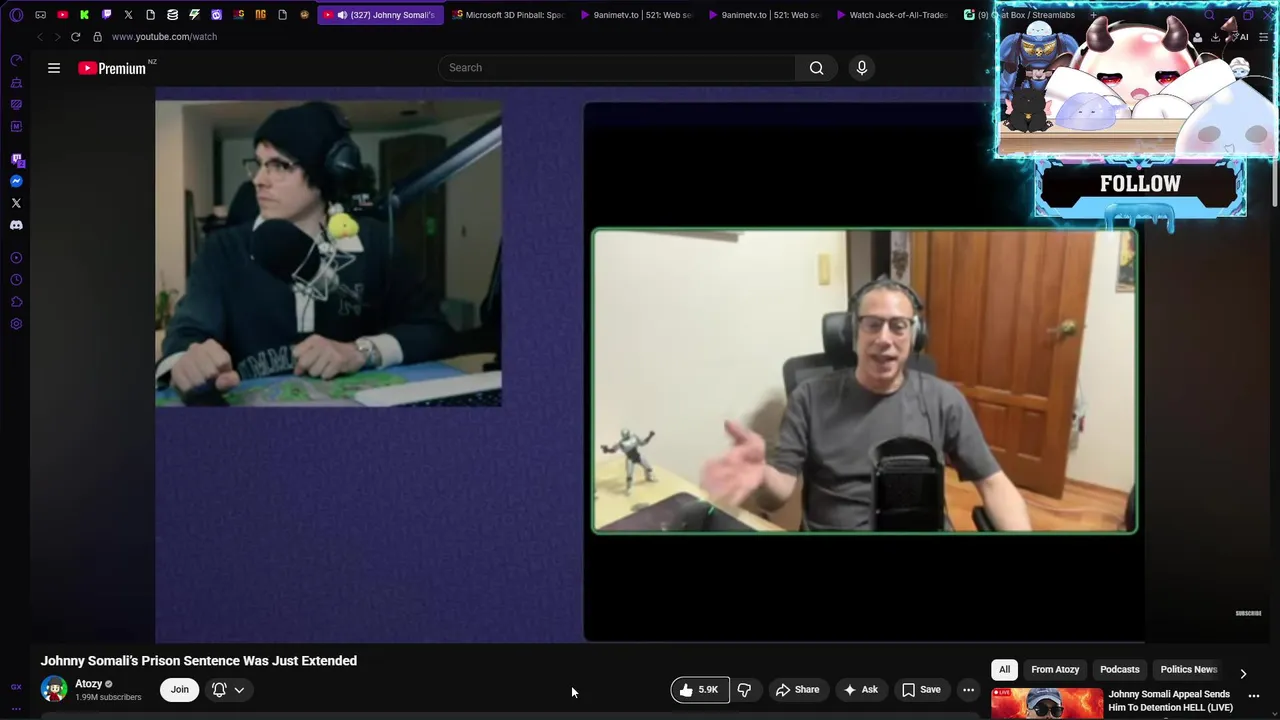This screenshot has width=1280, height=720.
Task: Go back in browser history
Action: 39,37
